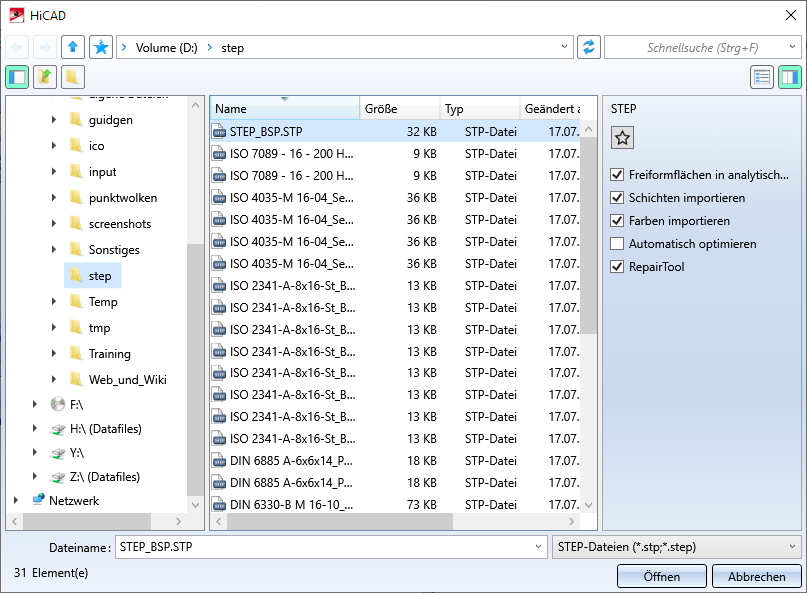This screenshot has width=807, height=593.
Task: Switch to details list view icon
Action: 762,77
